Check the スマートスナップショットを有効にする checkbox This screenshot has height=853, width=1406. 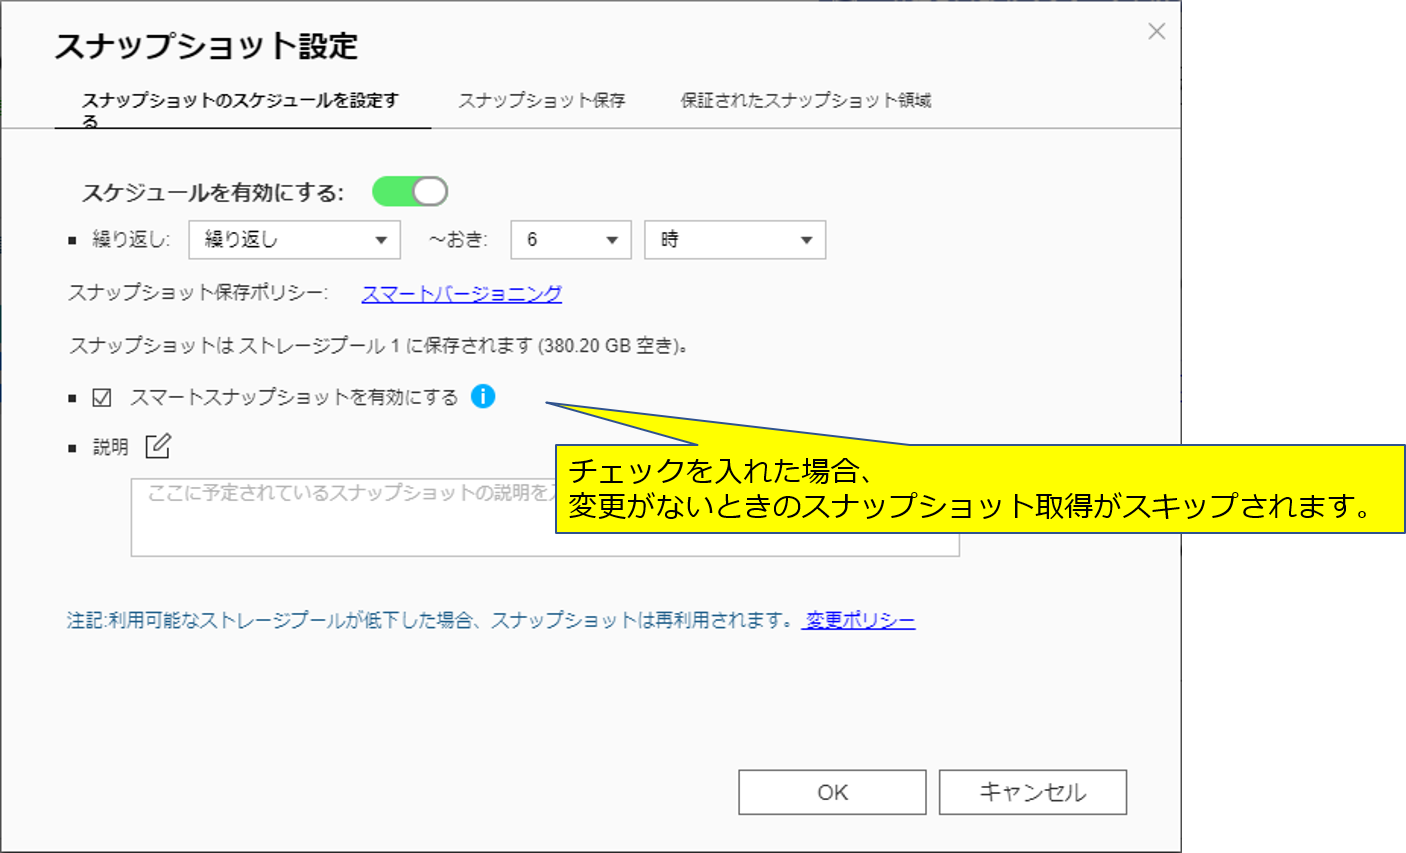[x=102, y=398]
